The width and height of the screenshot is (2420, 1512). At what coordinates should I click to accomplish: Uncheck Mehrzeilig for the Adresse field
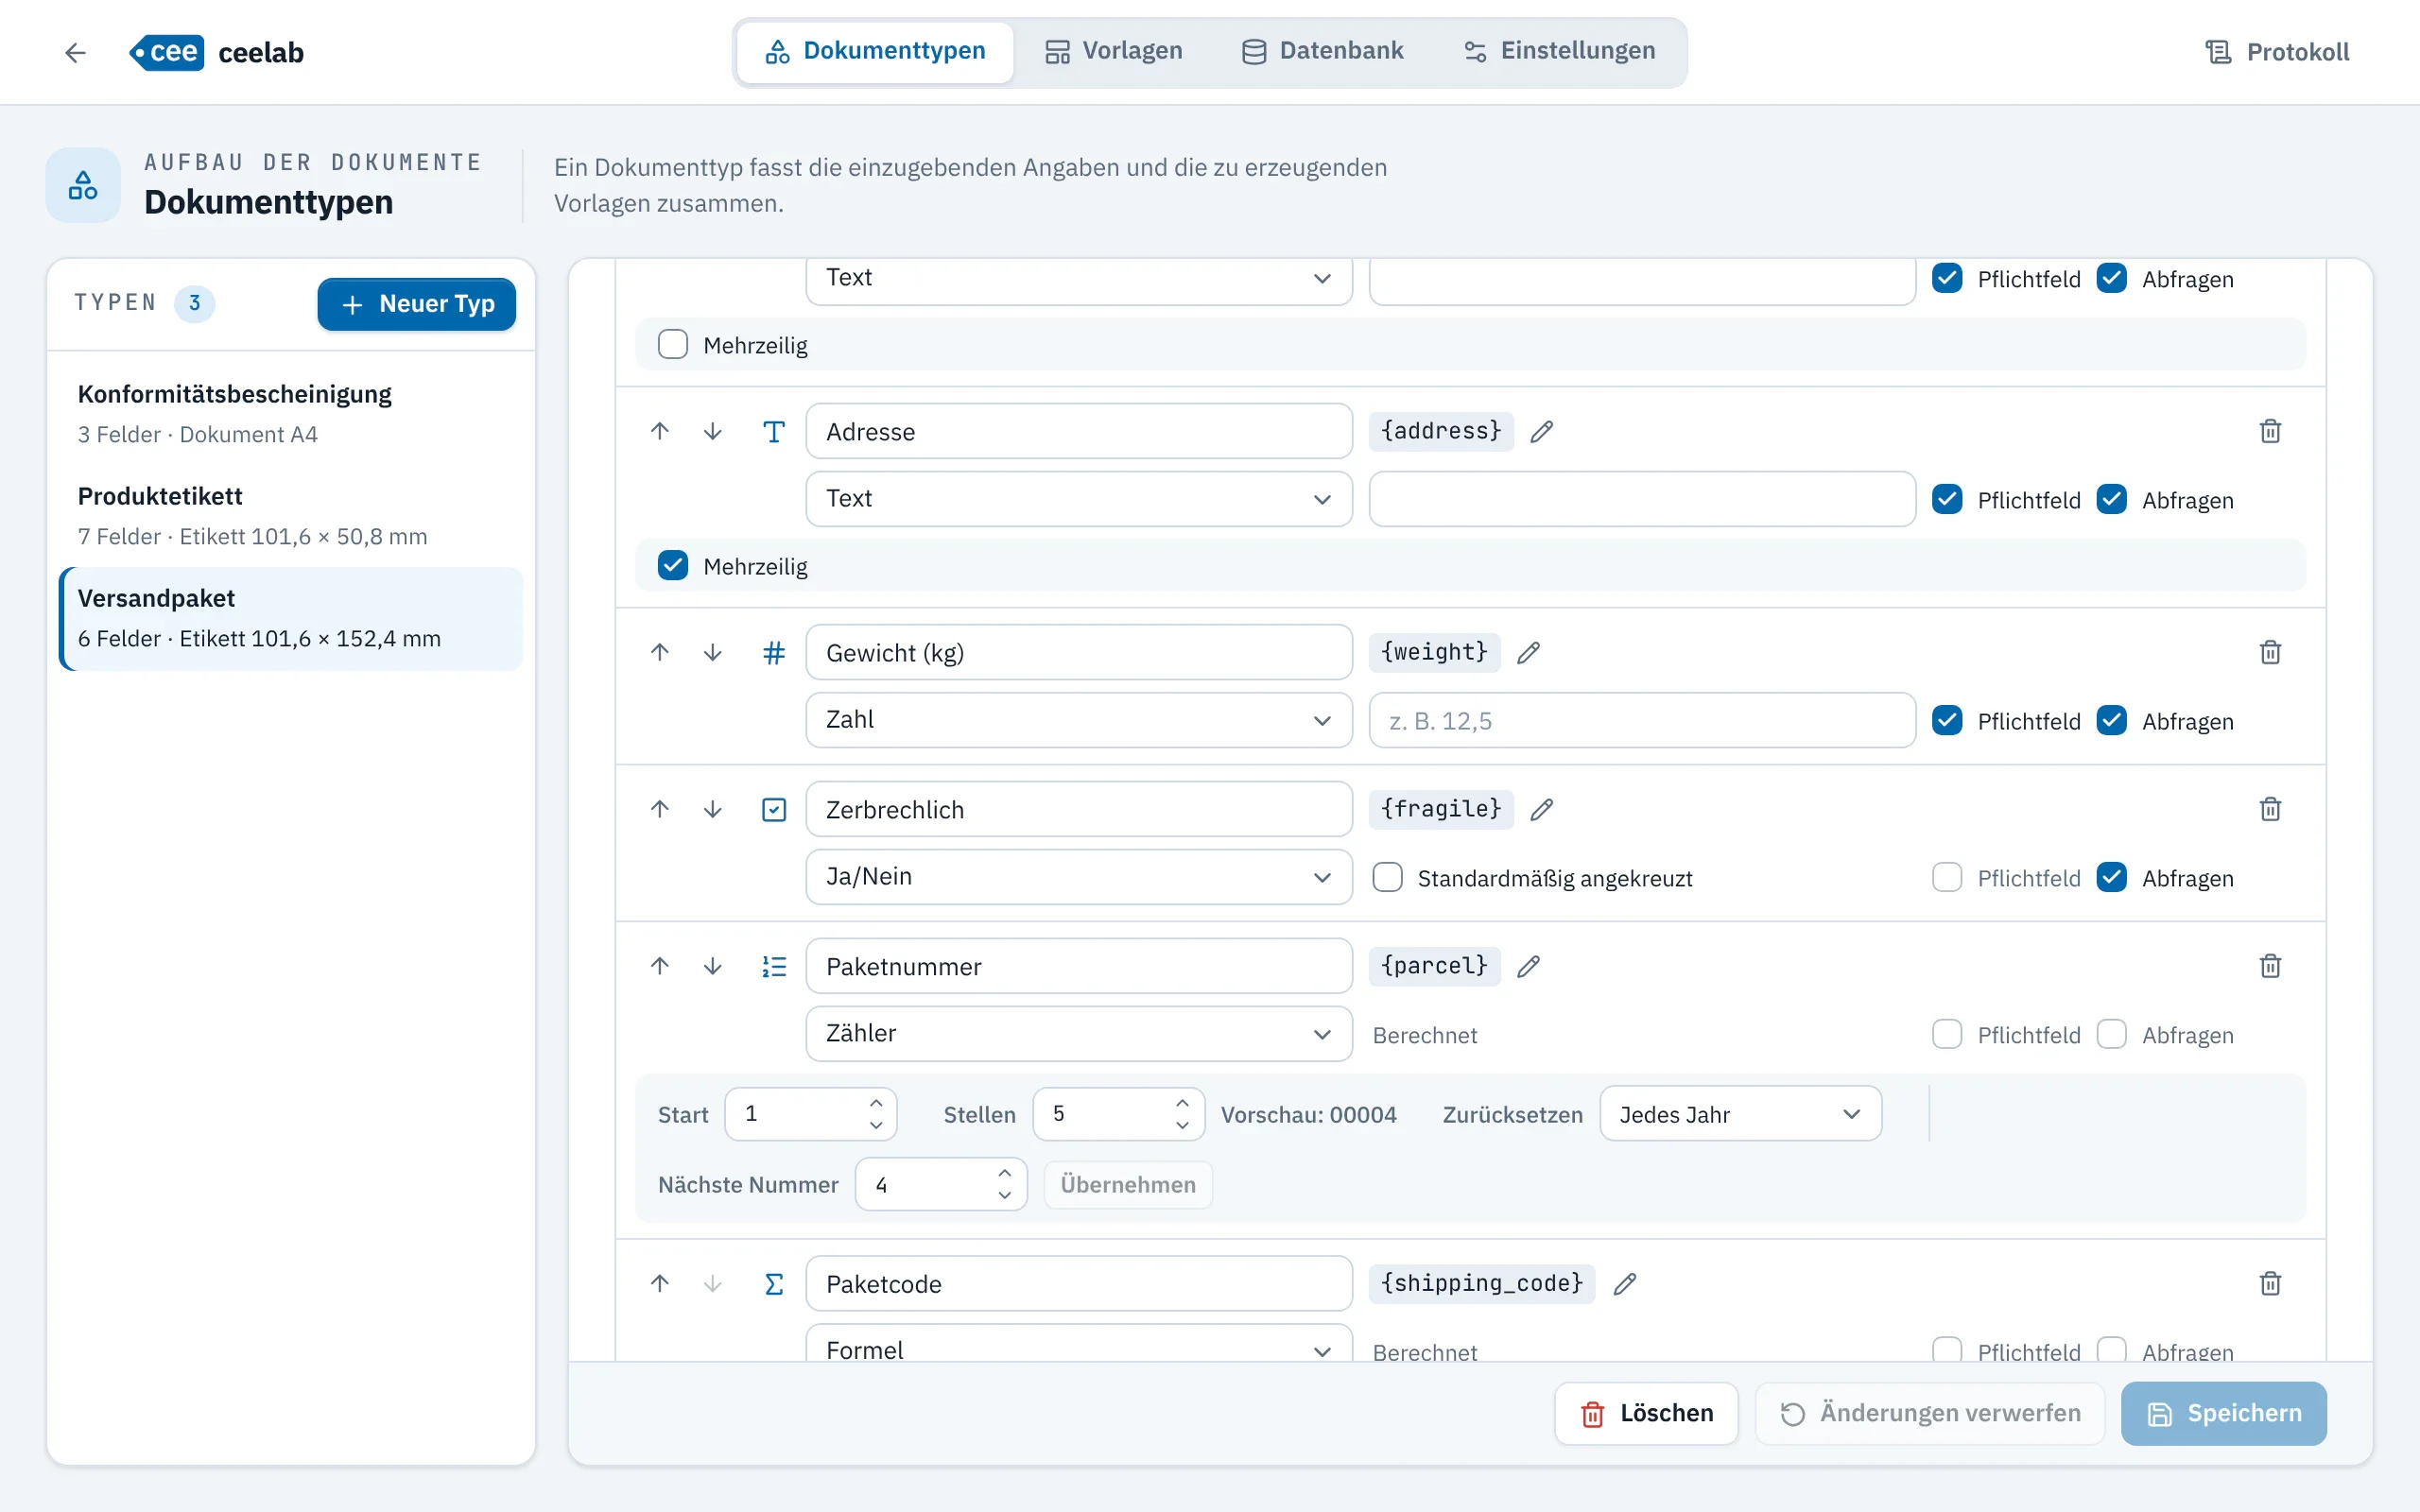click(673, 566)
